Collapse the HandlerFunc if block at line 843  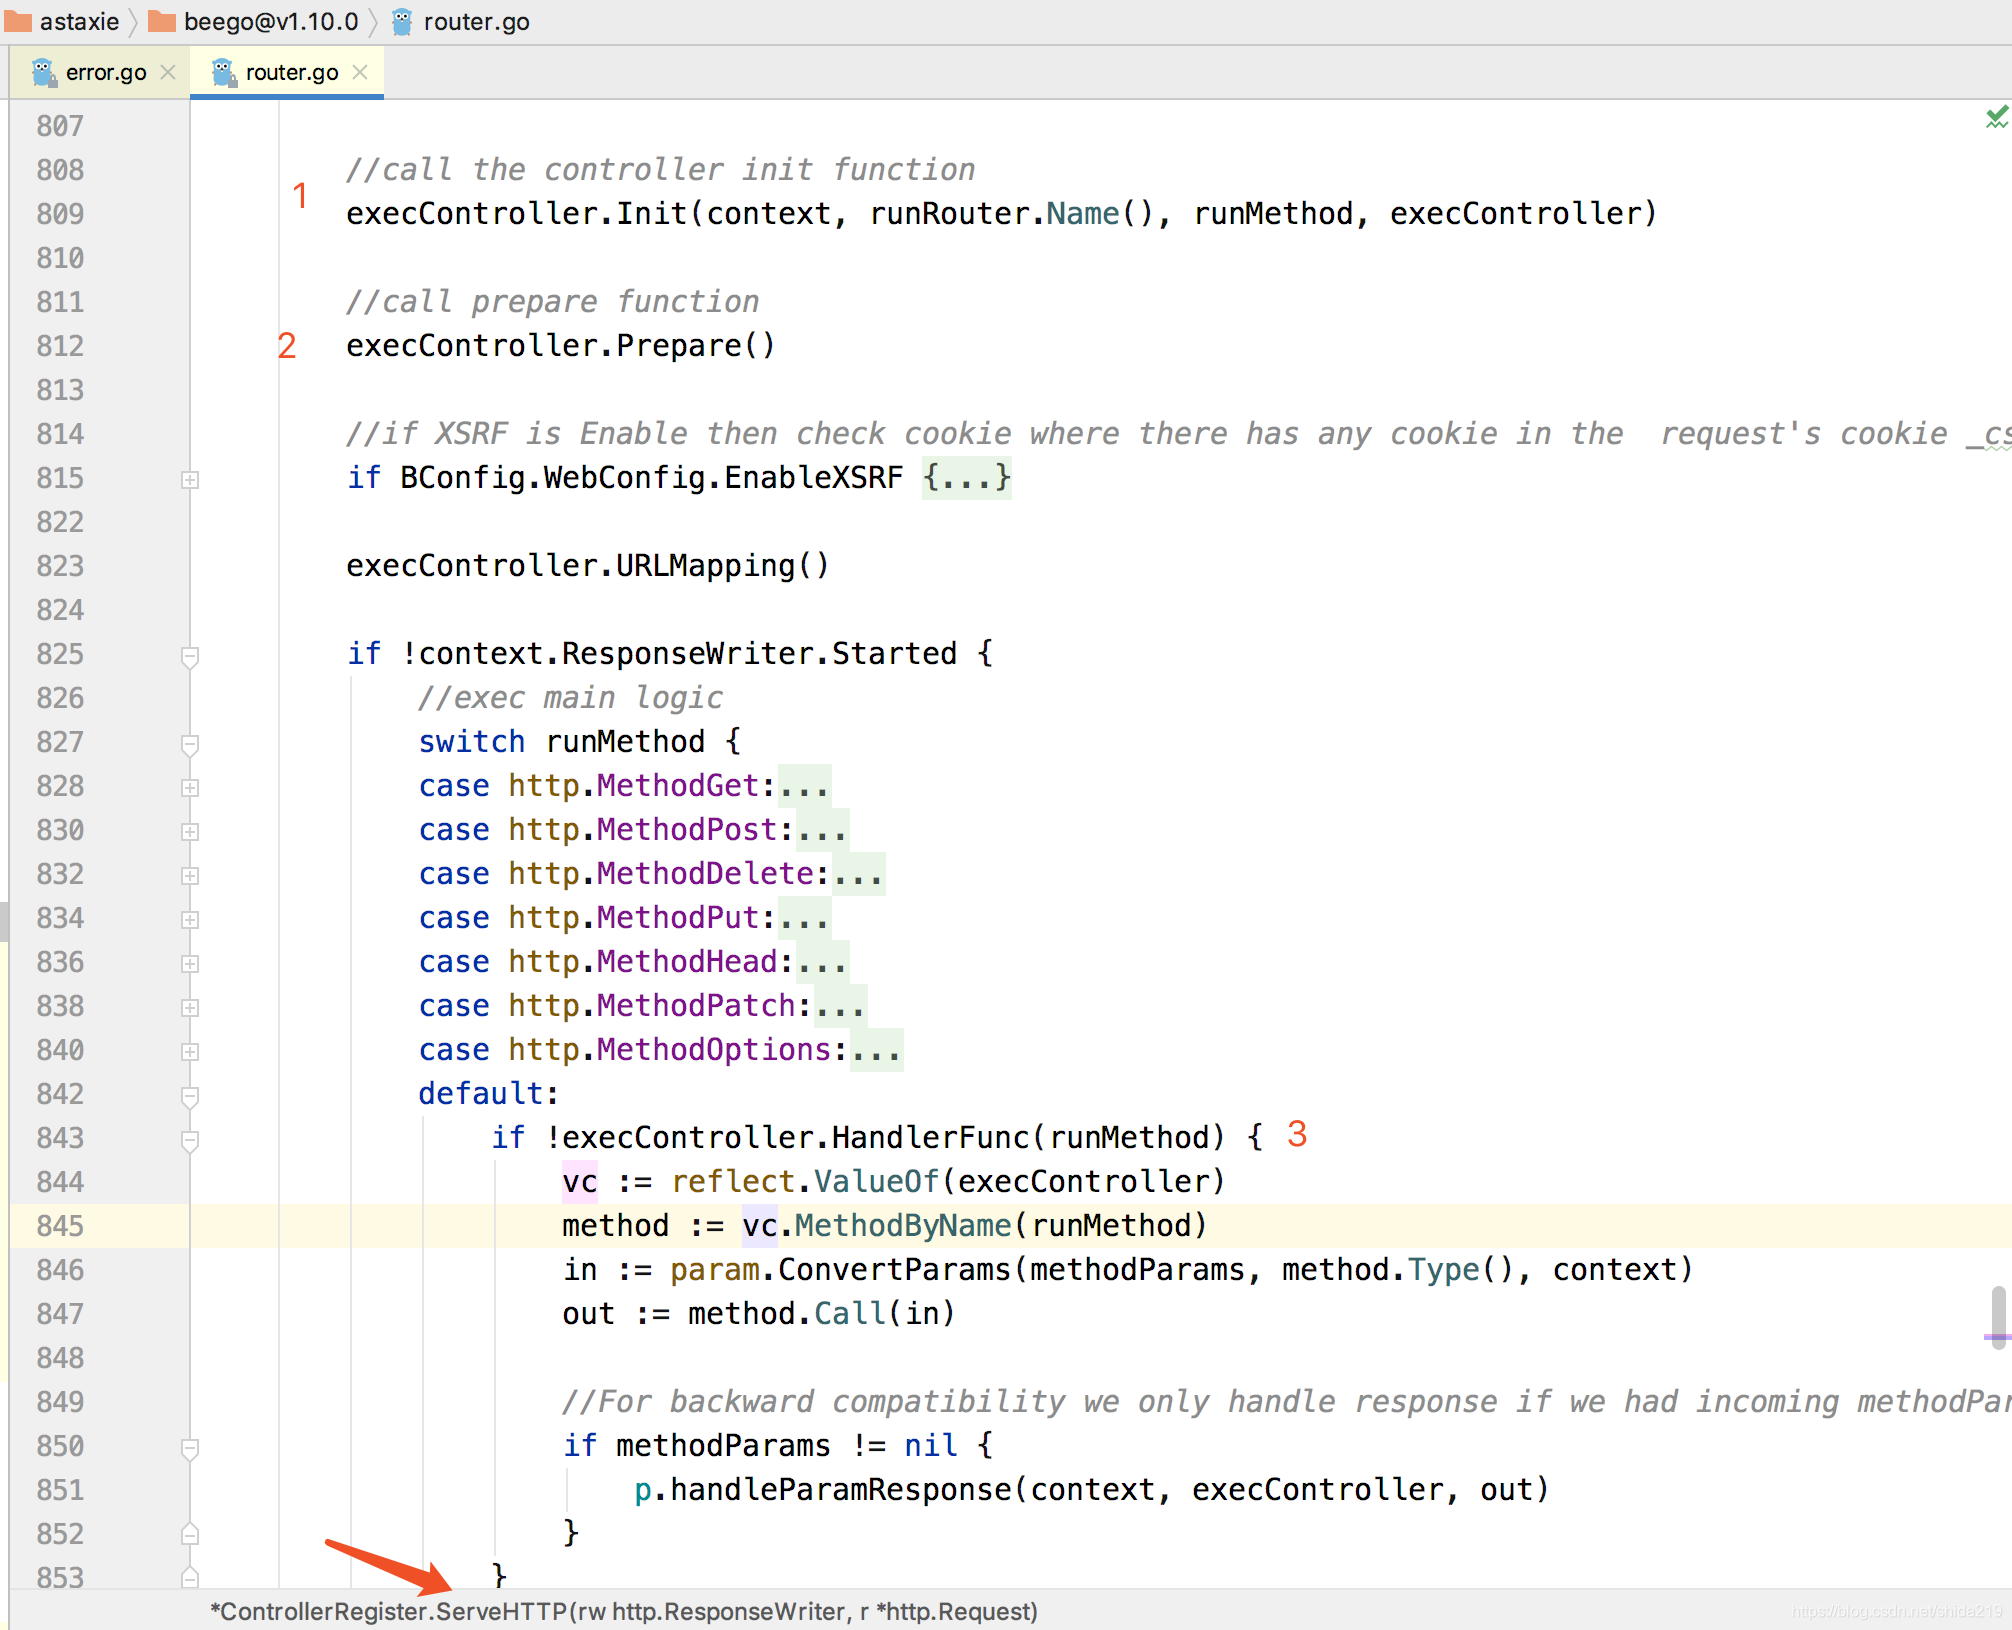click(189, 1139)
